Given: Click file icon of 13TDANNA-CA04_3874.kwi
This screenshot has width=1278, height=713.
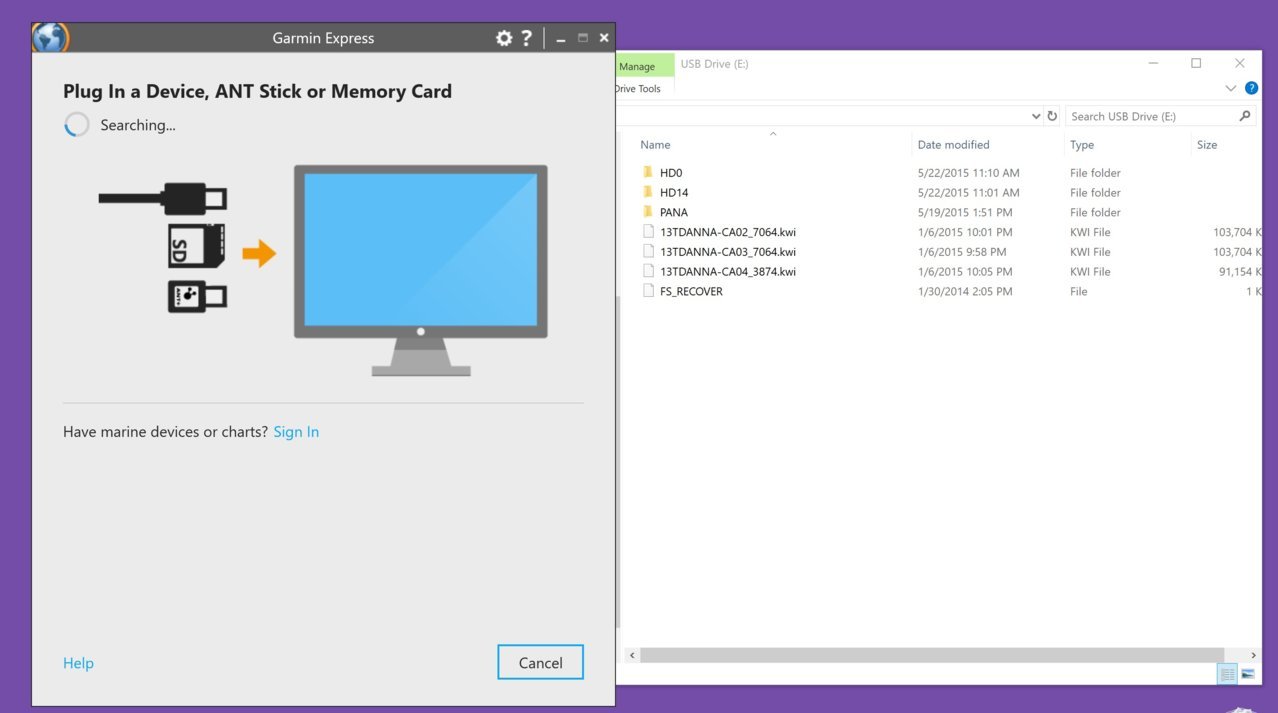Looking at the screenshot, I should (x=648, y=271).
